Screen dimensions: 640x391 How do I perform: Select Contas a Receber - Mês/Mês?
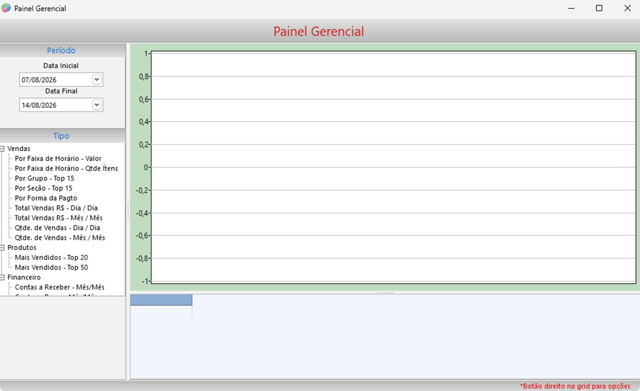pyautogui.click(x=60, y=287)
